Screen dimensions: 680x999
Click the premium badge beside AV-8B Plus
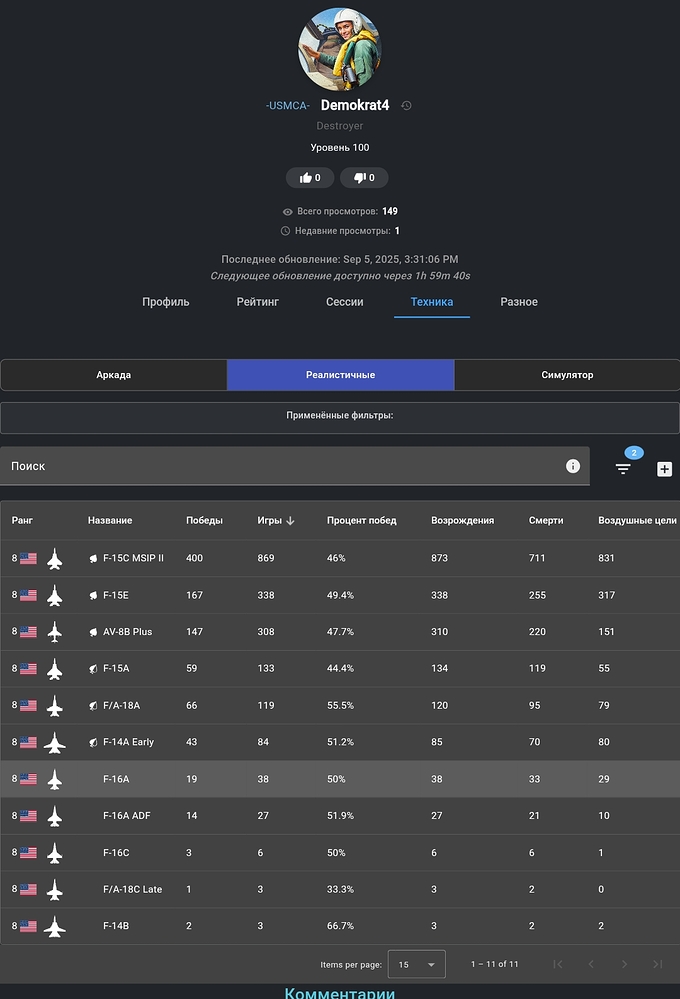(x=93, y=632)
